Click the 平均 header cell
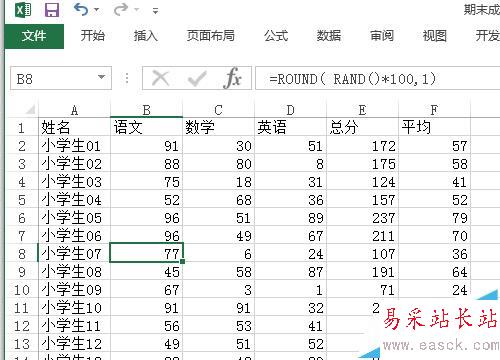This screenshot has height=360, width=500. (x=434, y=127)
